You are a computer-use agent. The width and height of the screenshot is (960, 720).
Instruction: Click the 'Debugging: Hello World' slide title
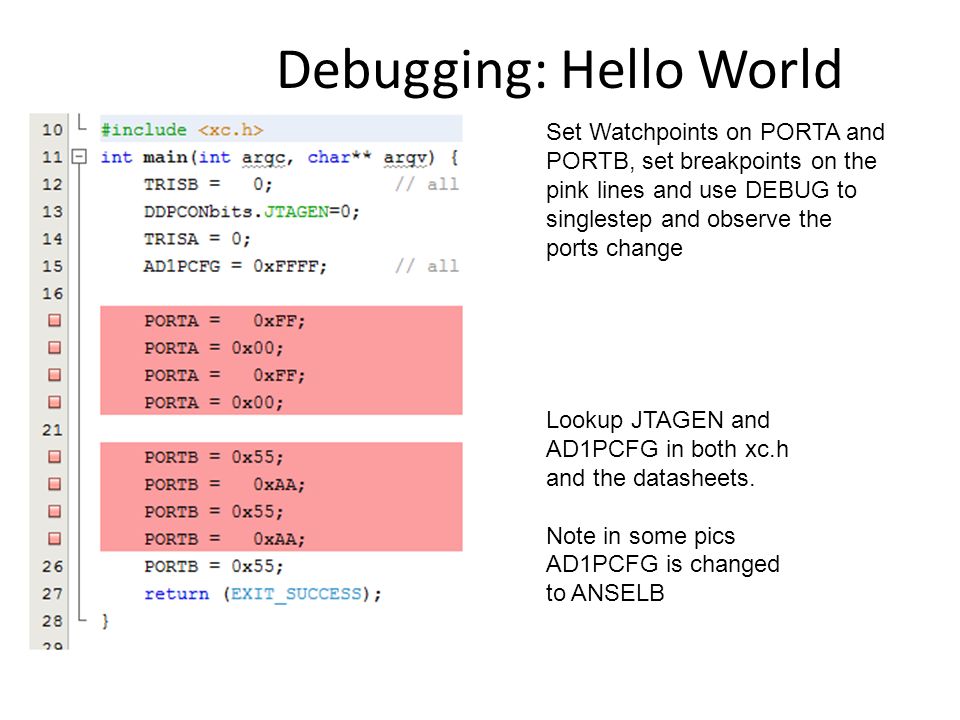tap(560, 70)
